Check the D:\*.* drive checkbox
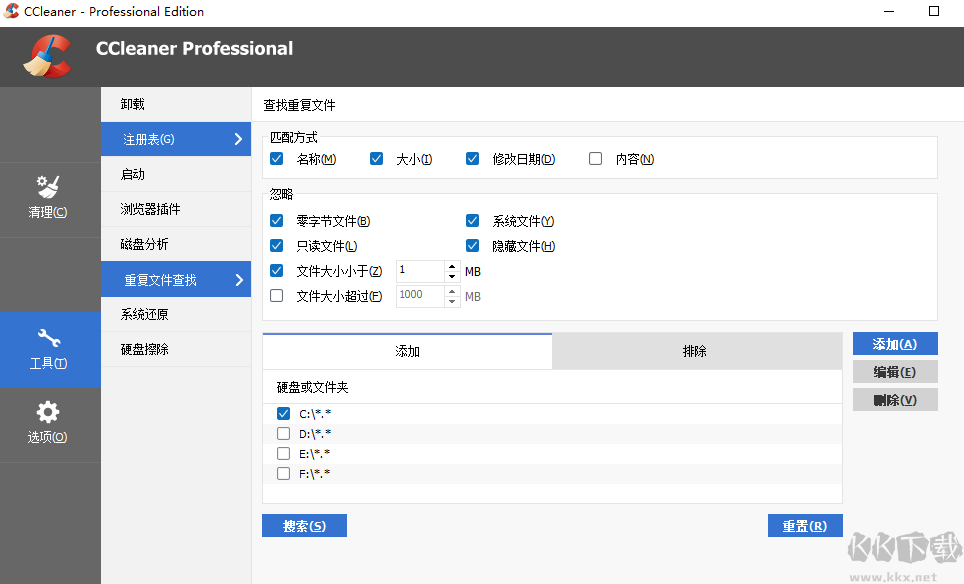Viewport: 964px width, 584px height. coord(283,432)
